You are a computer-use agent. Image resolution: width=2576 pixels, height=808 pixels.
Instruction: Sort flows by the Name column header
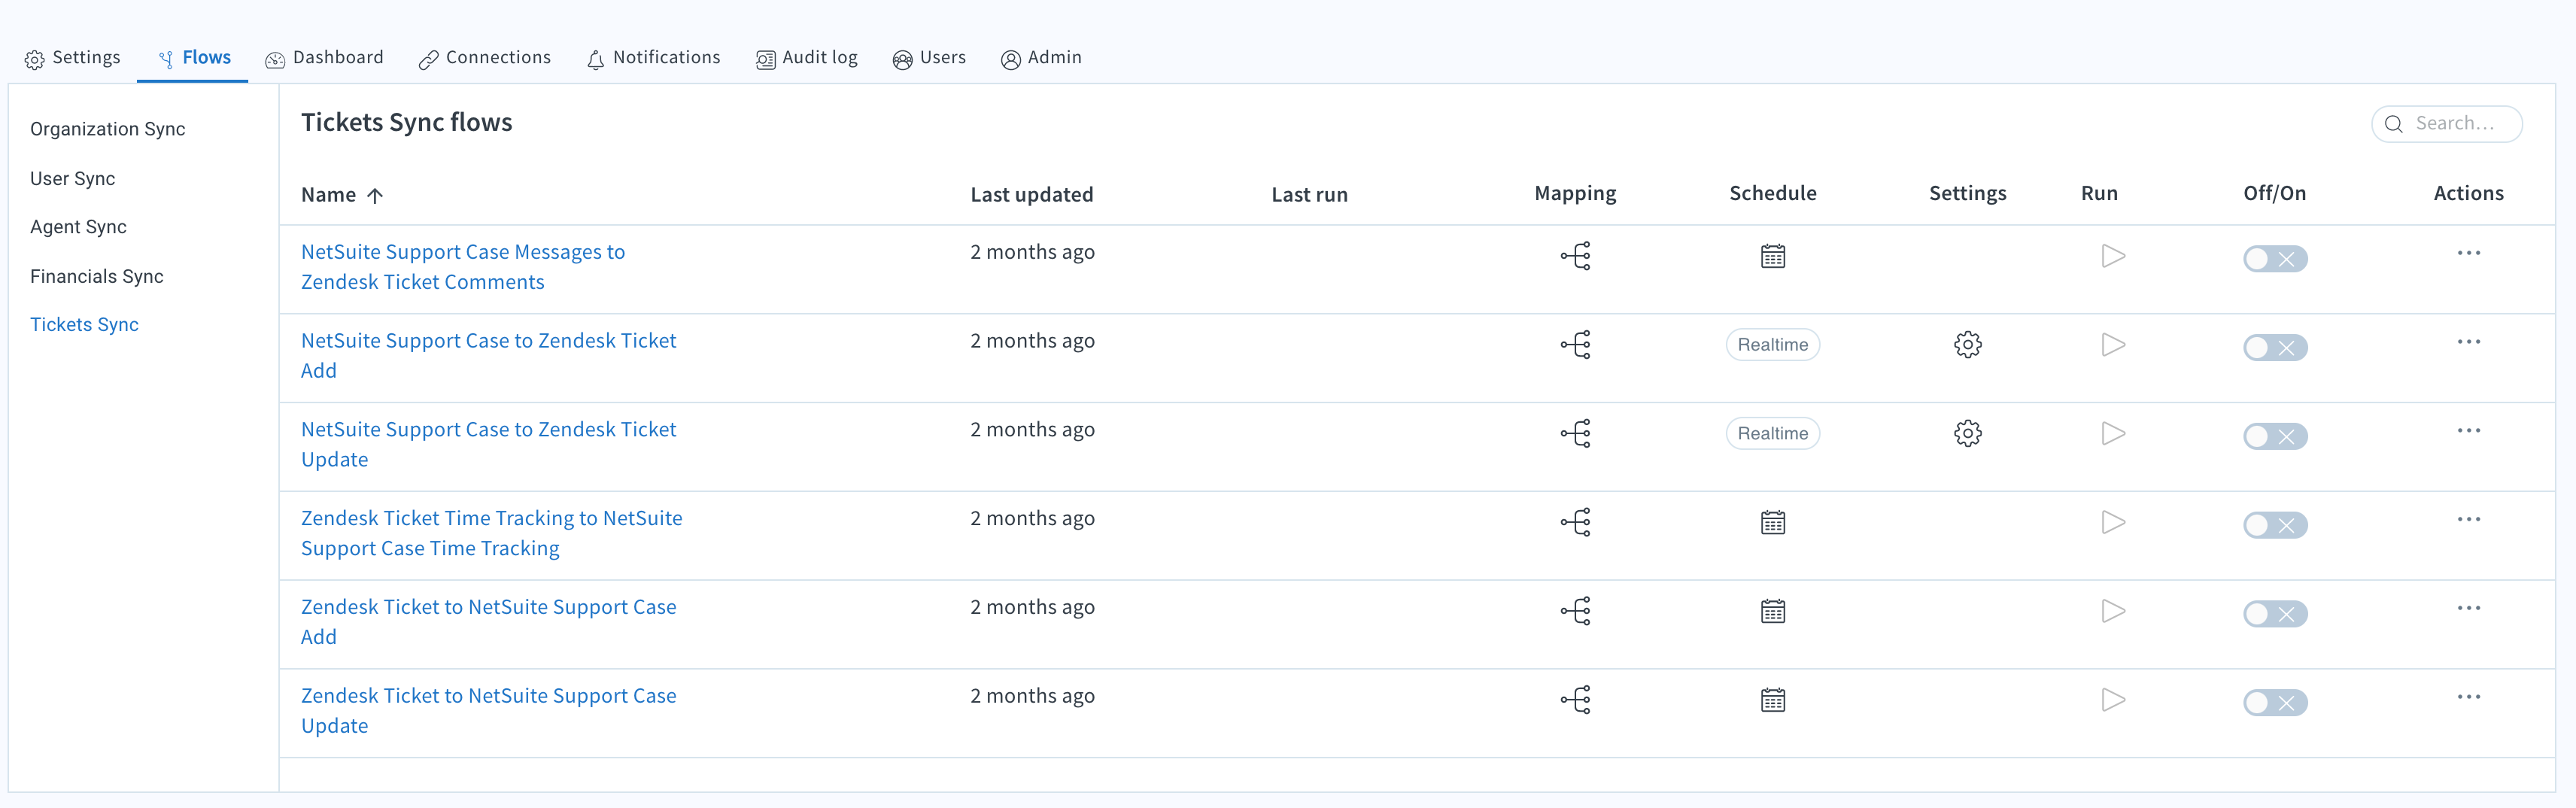pyautogui.click(x=342, y=195)
